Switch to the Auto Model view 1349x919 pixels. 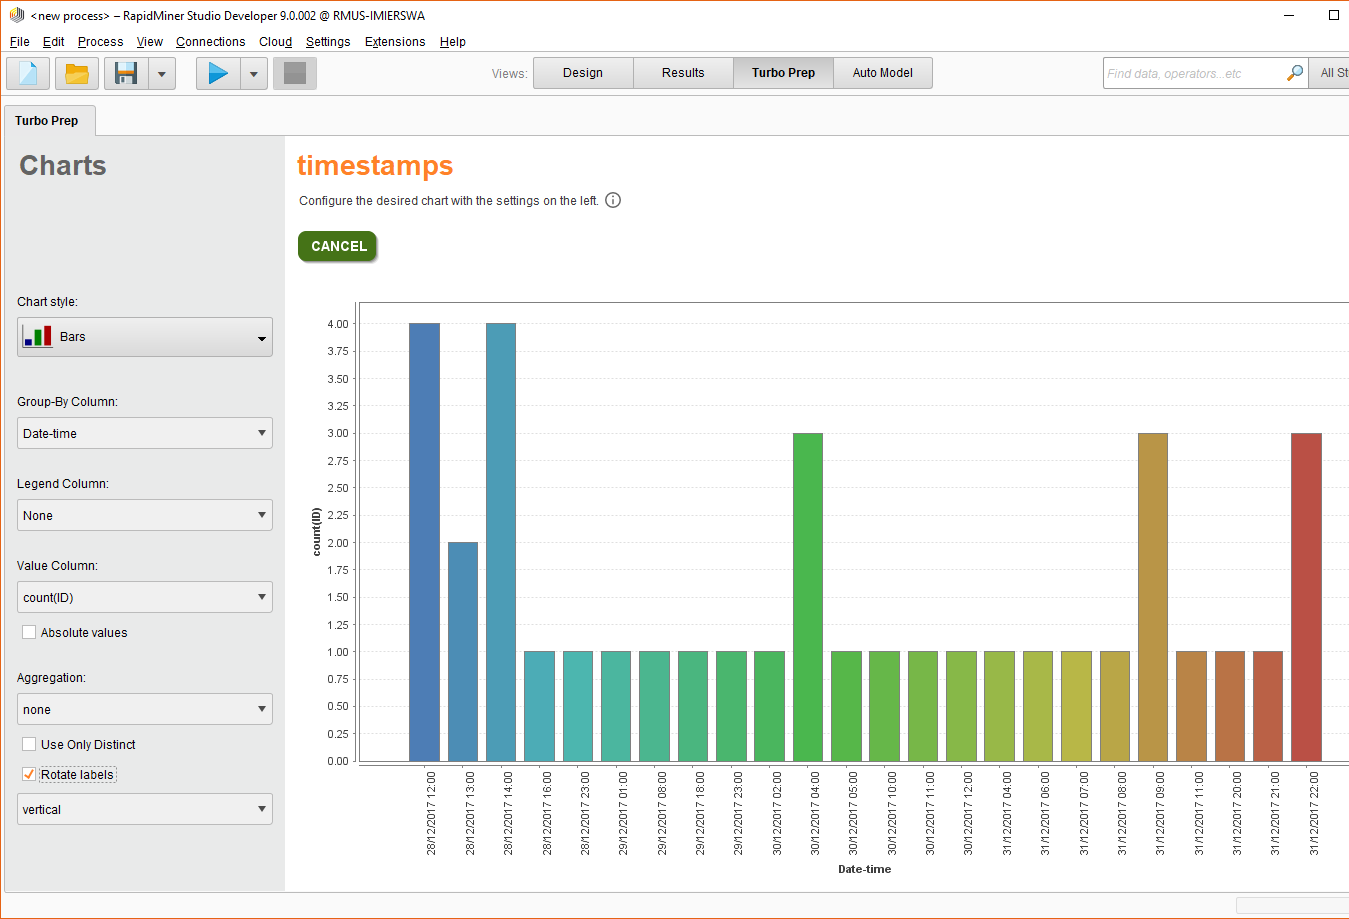[883, 73]
